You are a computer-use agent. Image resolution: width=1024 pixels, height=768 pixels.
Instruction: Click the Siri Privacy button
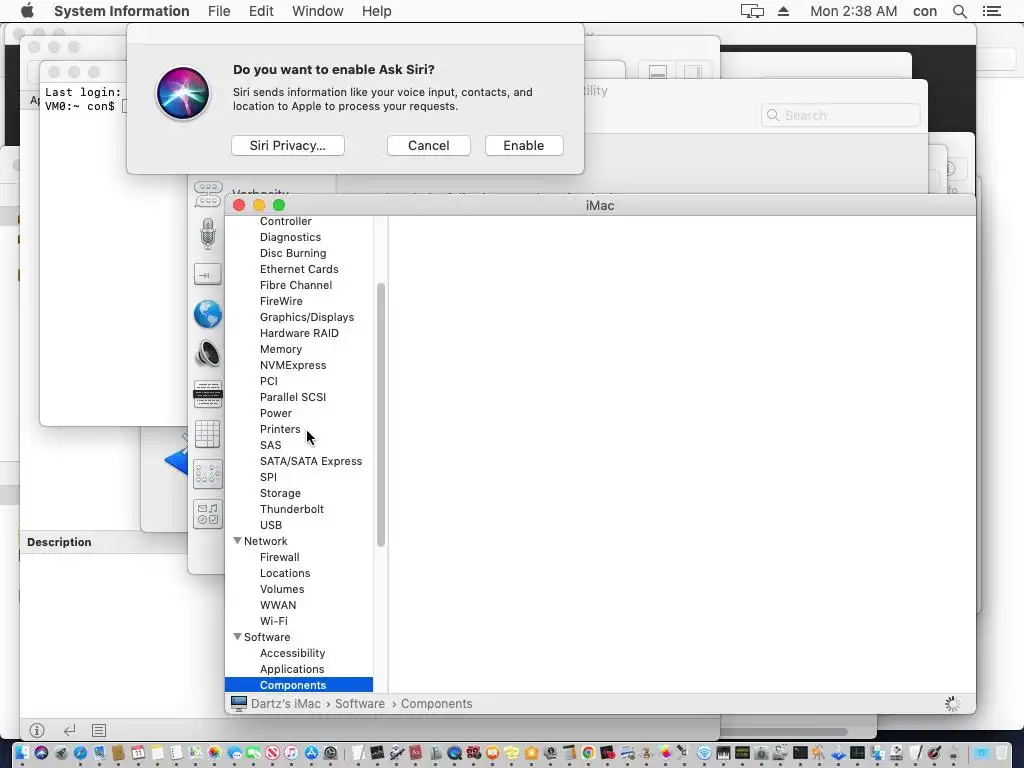pyautogui.click(x=287, y=146)
